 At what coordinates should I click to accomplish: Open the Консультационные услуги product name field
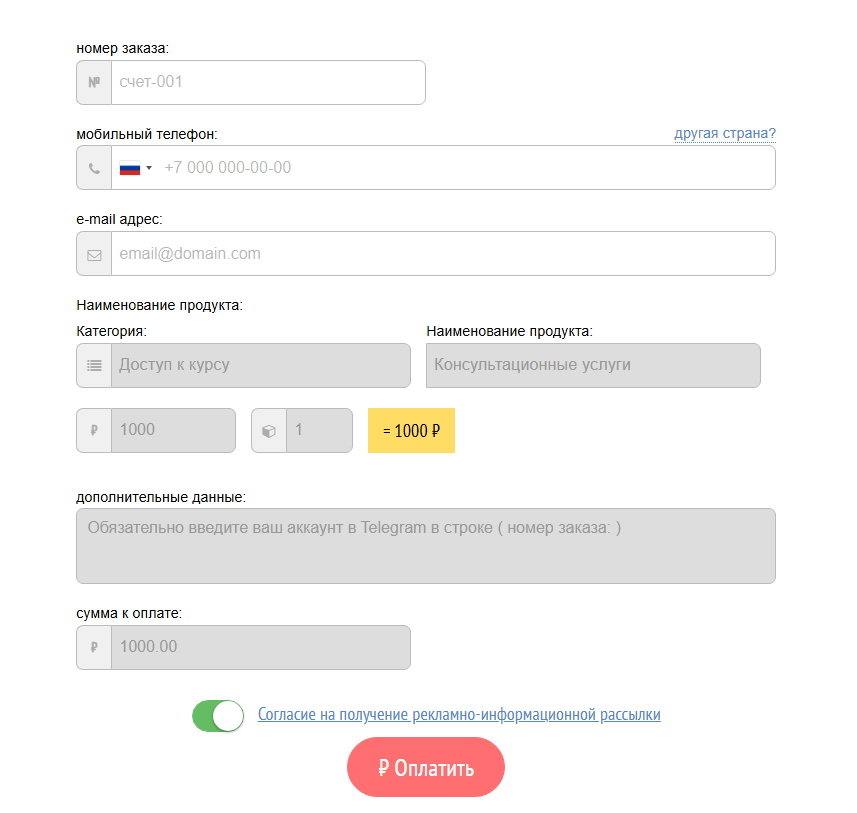tap(593, 365)
